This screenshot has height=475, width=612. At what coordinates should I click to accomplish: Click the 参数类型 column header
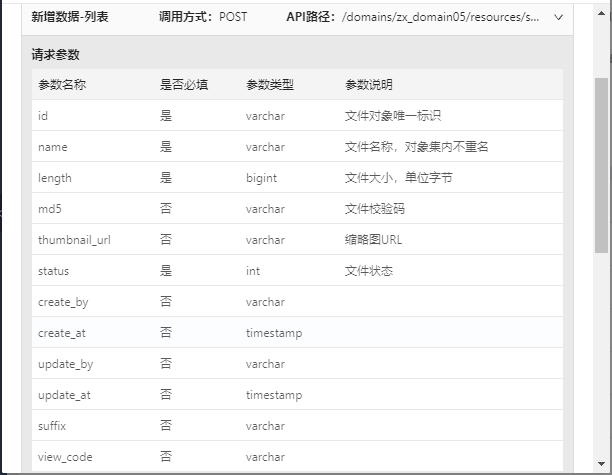[270, 85]
